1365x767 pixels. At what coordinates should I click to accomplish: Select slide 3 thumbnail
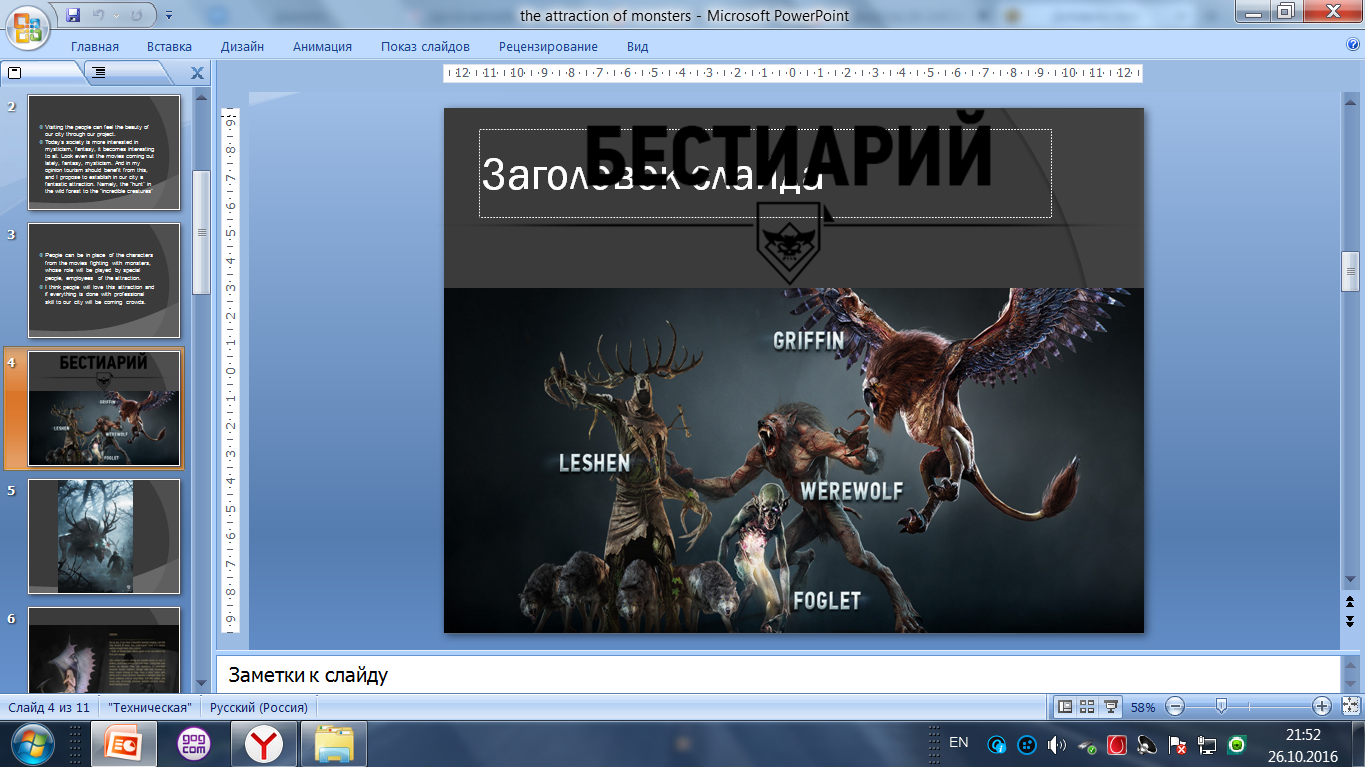(104, 280)
